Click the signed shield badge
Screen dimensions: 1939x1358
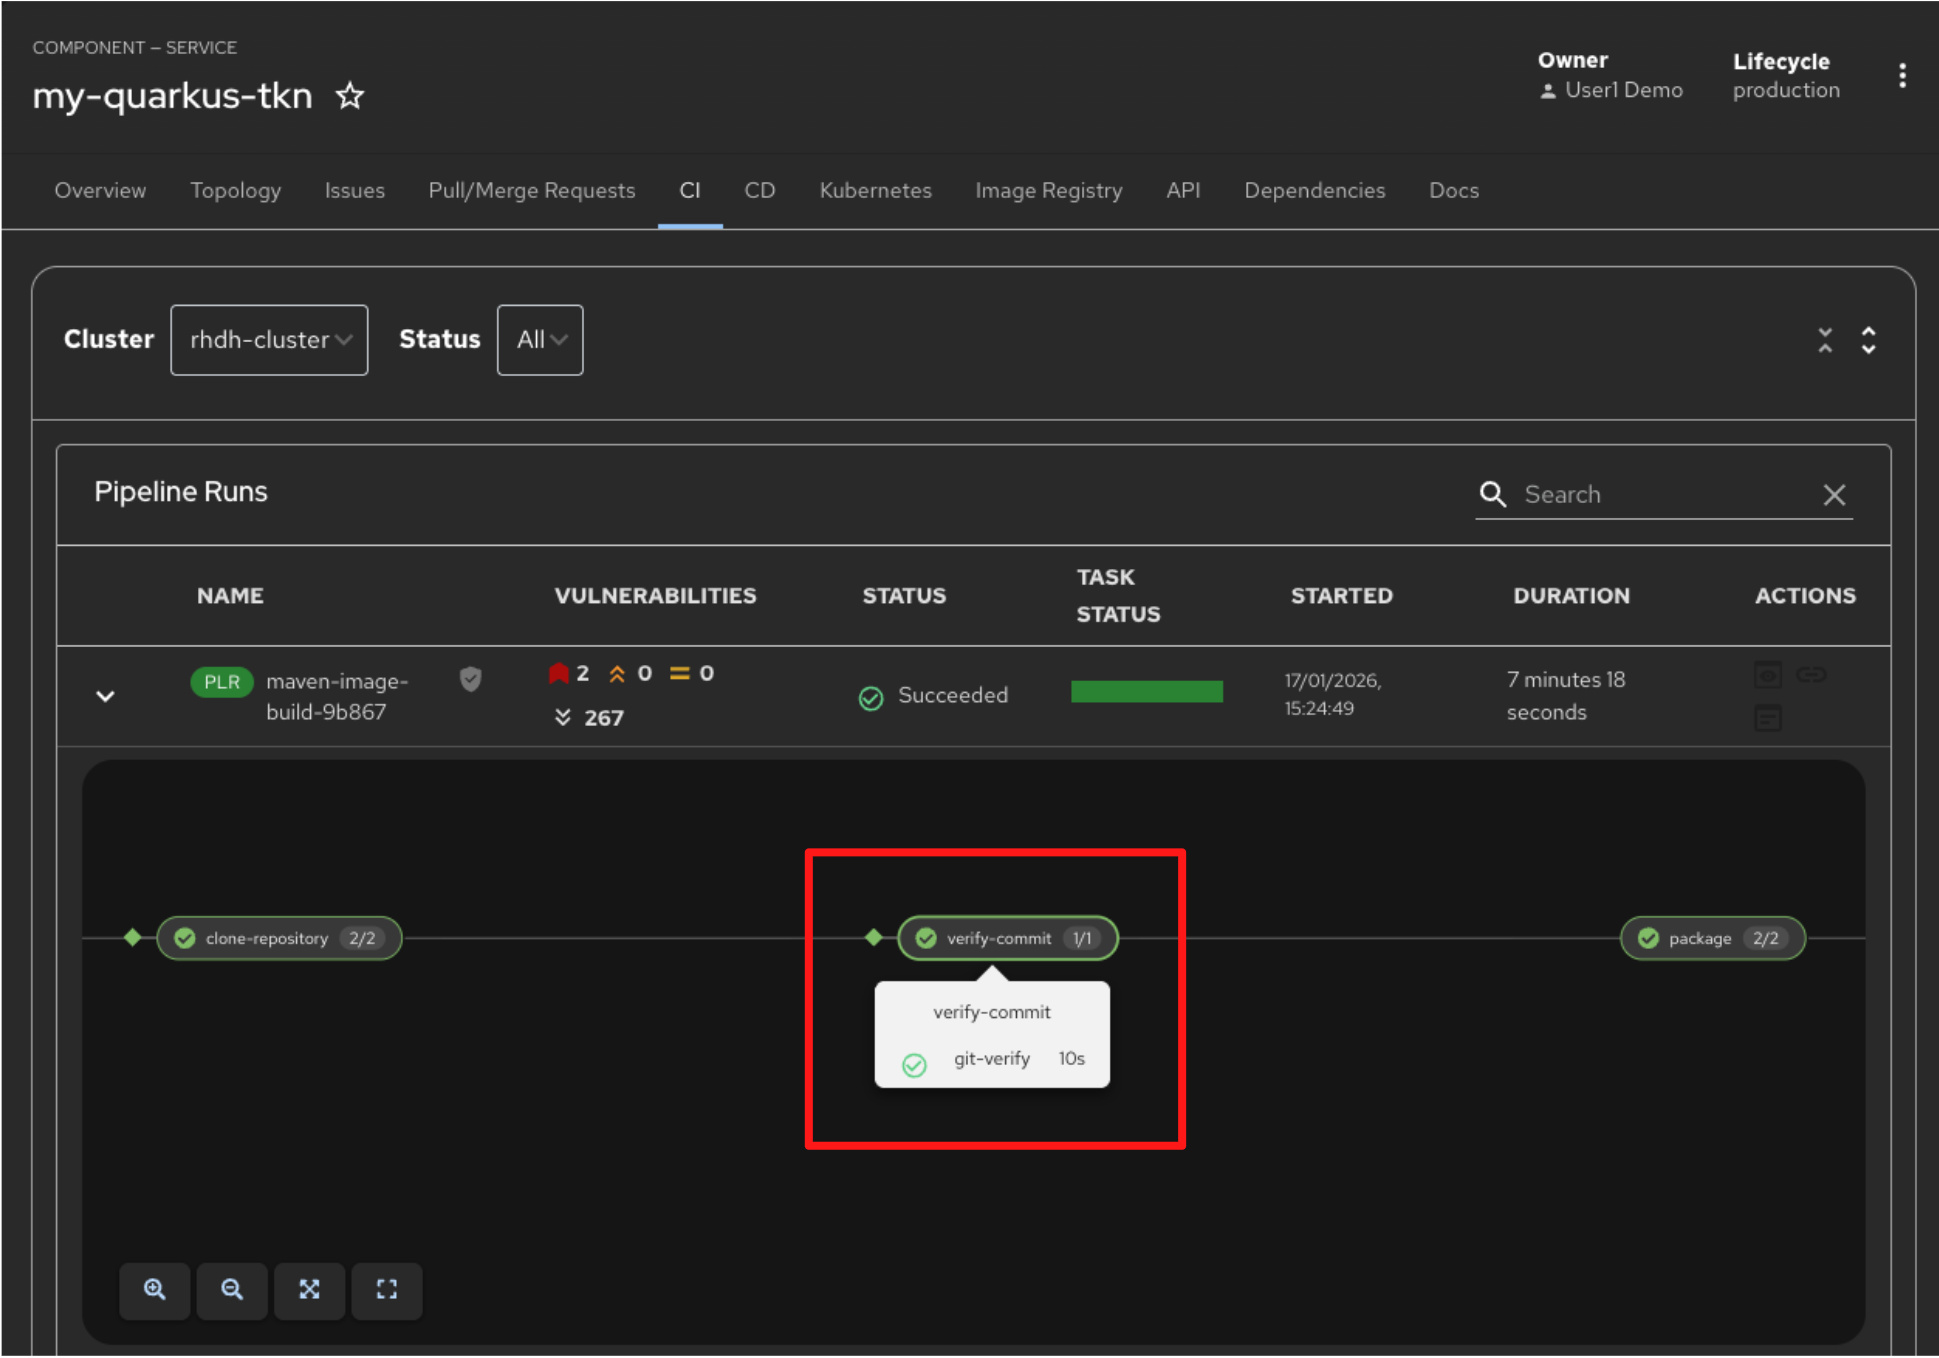click(x=470, y=680)
